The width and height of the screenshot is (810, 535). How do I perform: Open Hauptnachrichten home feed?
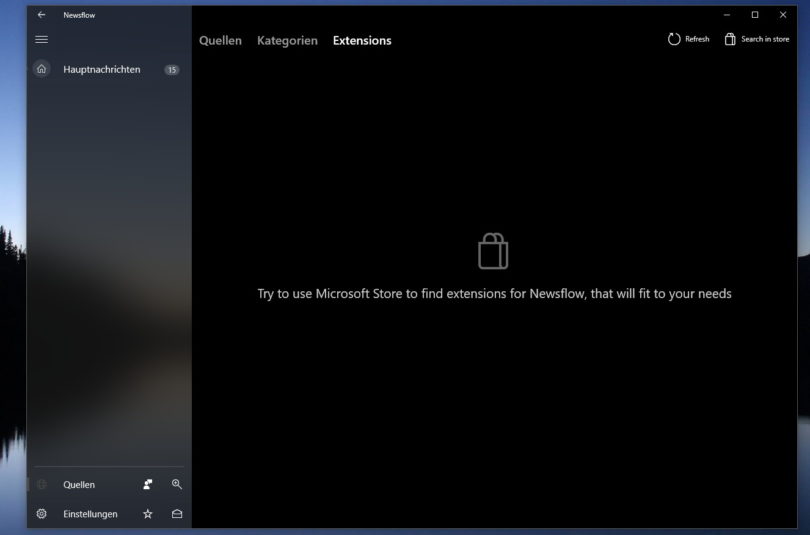[x=109, y=69]
